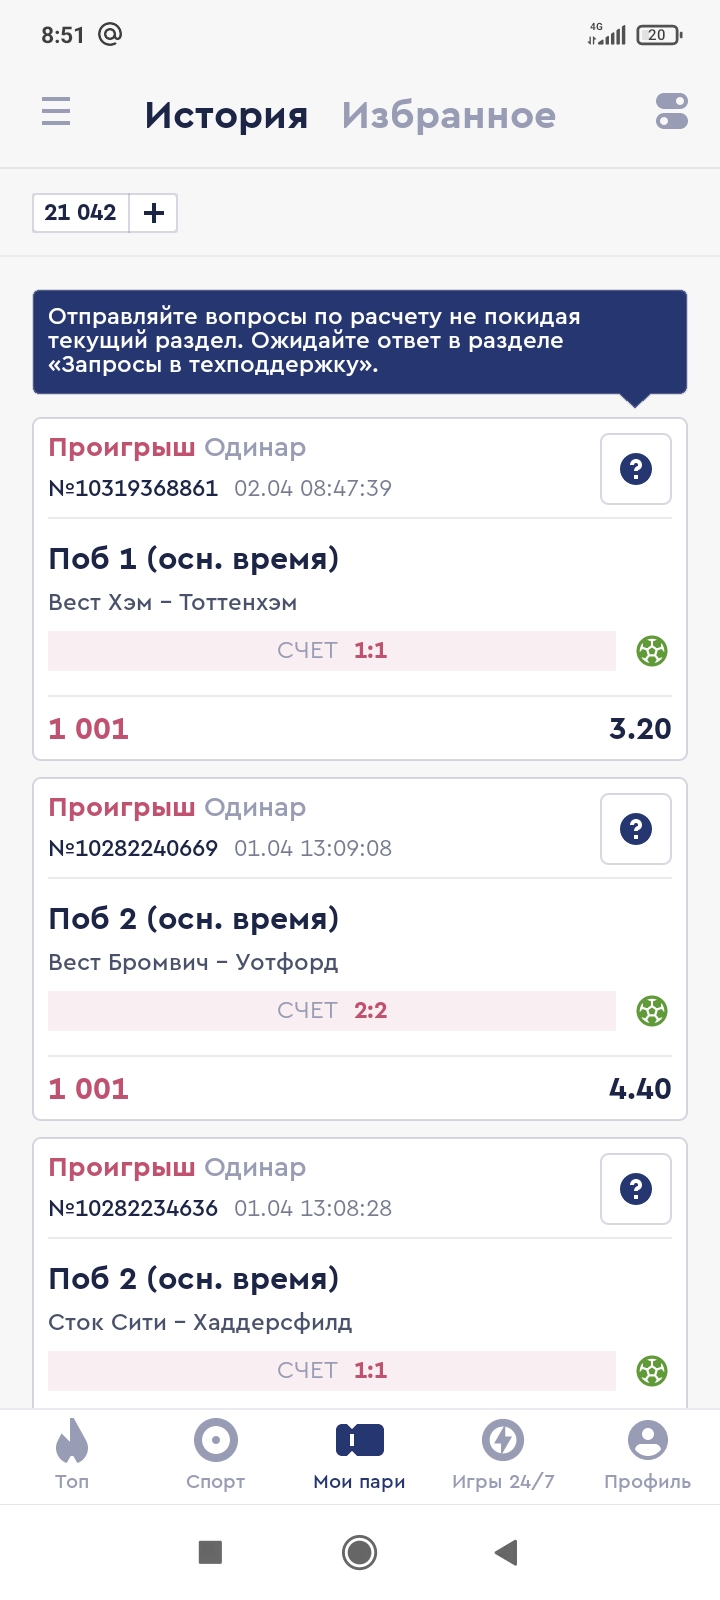This screenshot has height=1600, width=720.
Task: Open the Профиль page
Action: click(647, 1455)
